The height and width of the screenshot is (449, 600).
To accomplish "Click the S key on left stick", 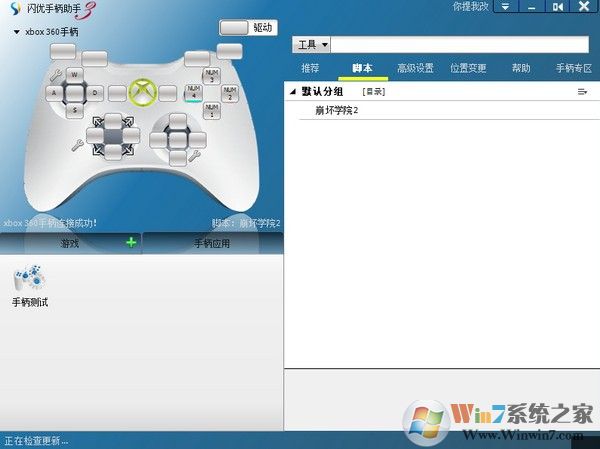I will point(75,111).
